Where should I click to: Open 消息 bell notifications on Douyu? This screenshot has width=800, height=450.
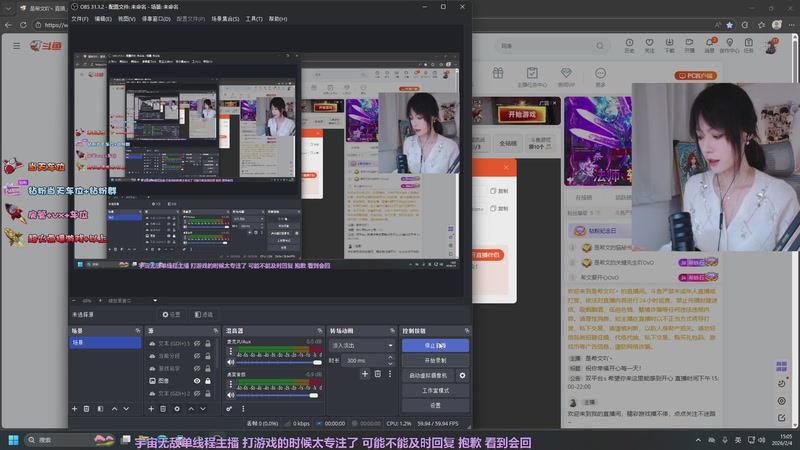(x=710, y=45)
